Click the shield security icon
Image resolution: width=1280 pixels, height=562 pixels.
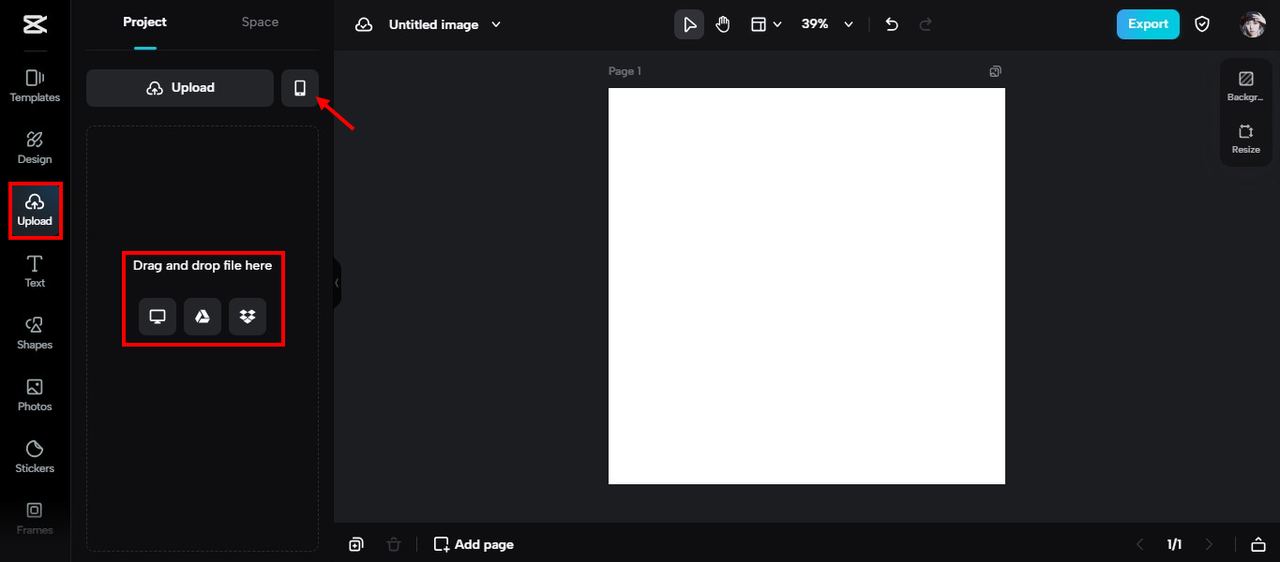[x=1203, y=24]
